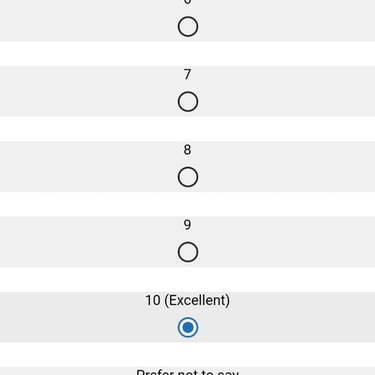Screen dimensions: 375x375
Task: Click the highlighted 10 (Excellent) row background
Action: coord(187,317)
